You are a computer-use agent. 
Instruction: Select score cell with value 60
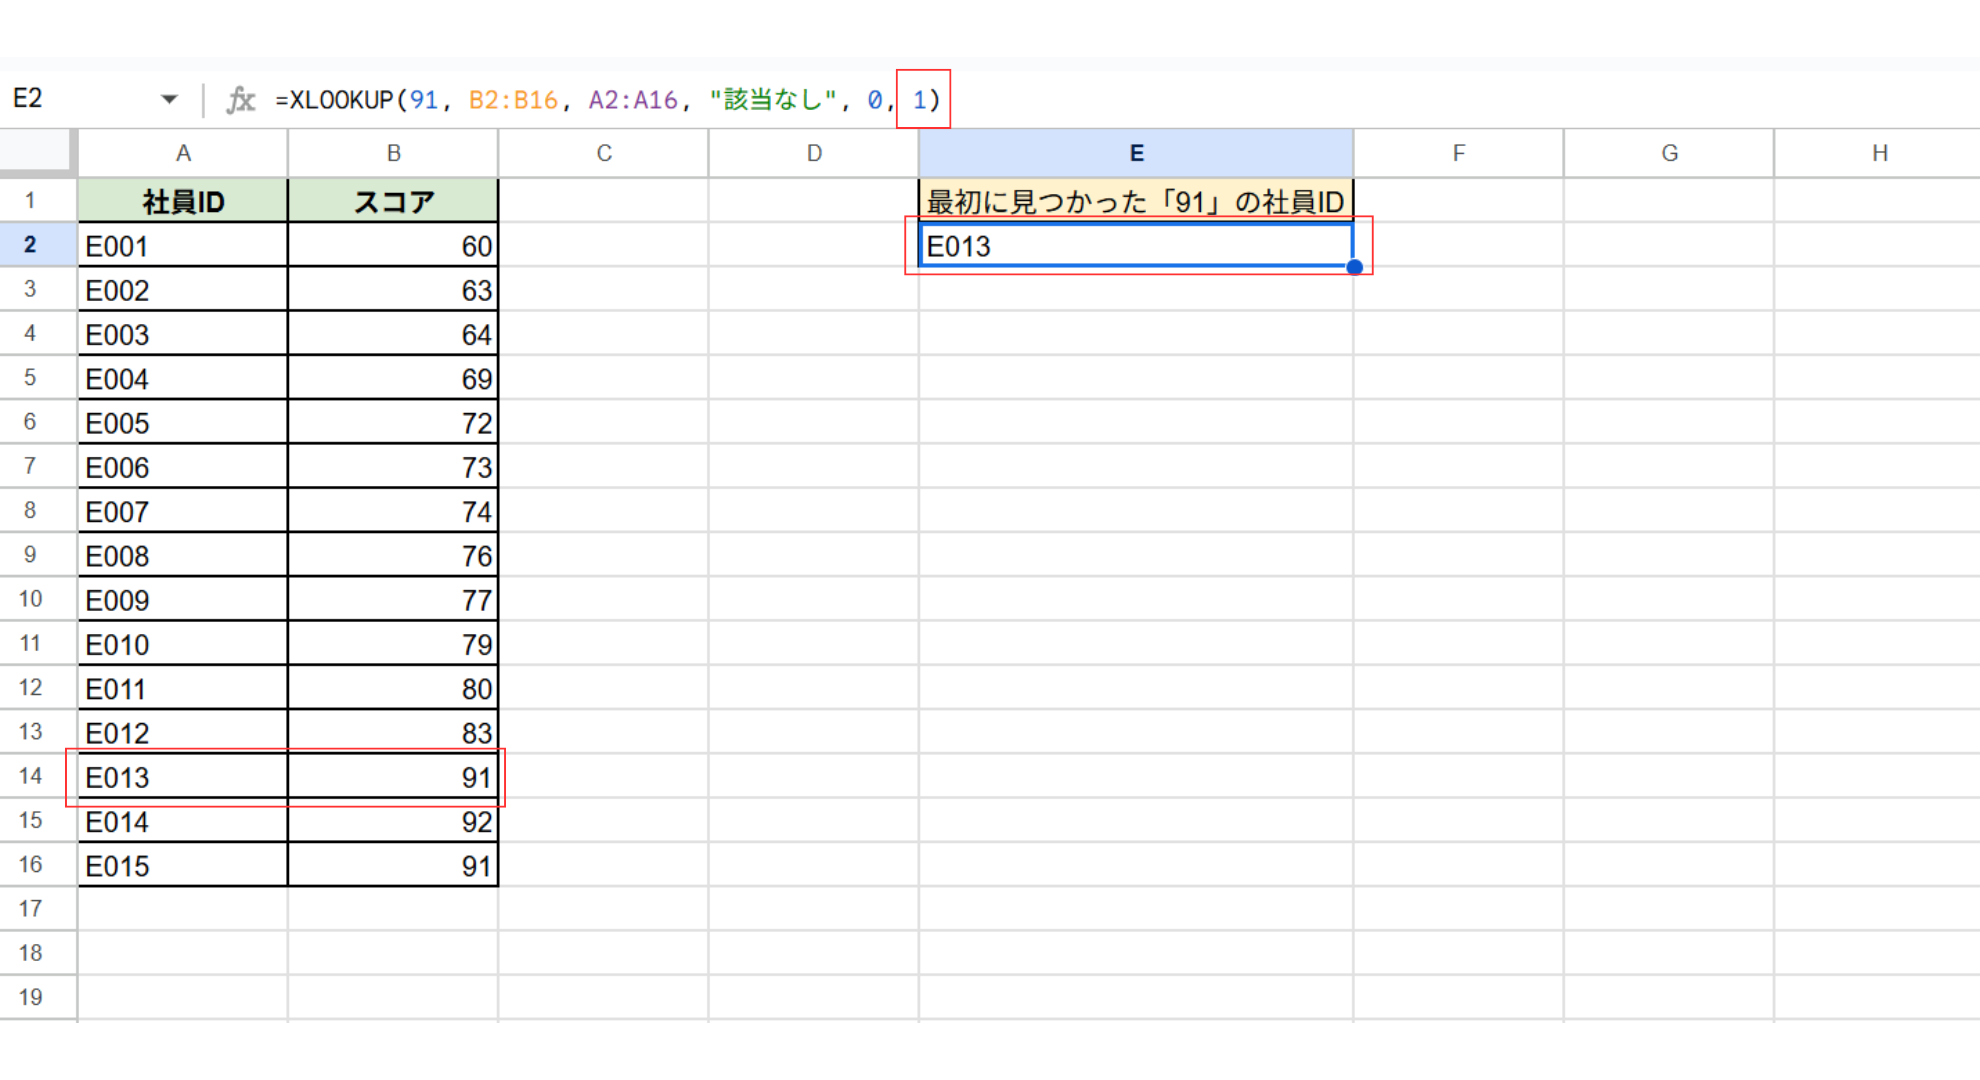(x=393, y=246)
